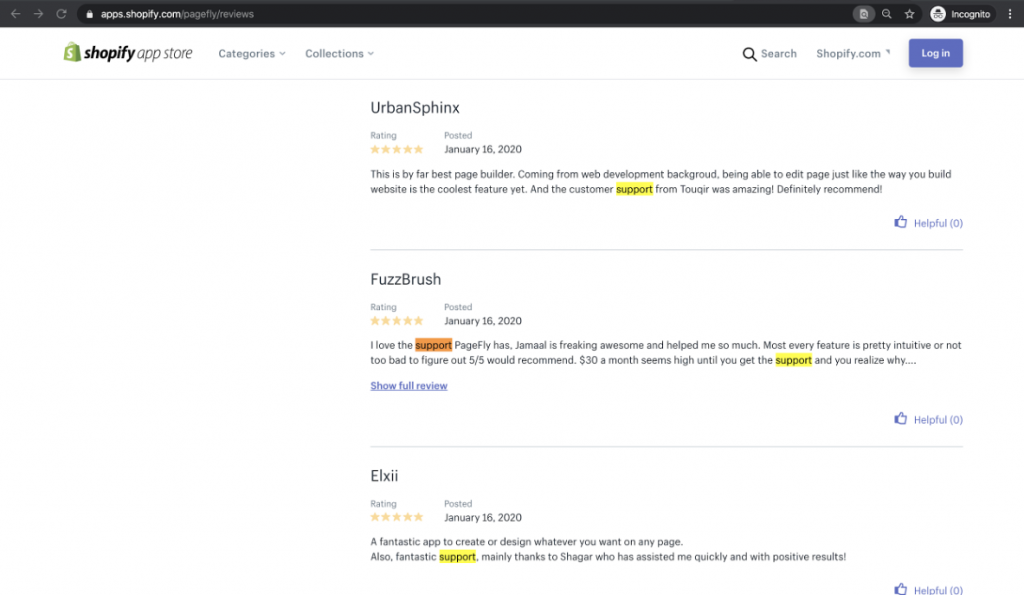Bookmark this page with the star icon
Image resolution: width=1024 pixels, height=595 pixels.
(x=910, y=14)
